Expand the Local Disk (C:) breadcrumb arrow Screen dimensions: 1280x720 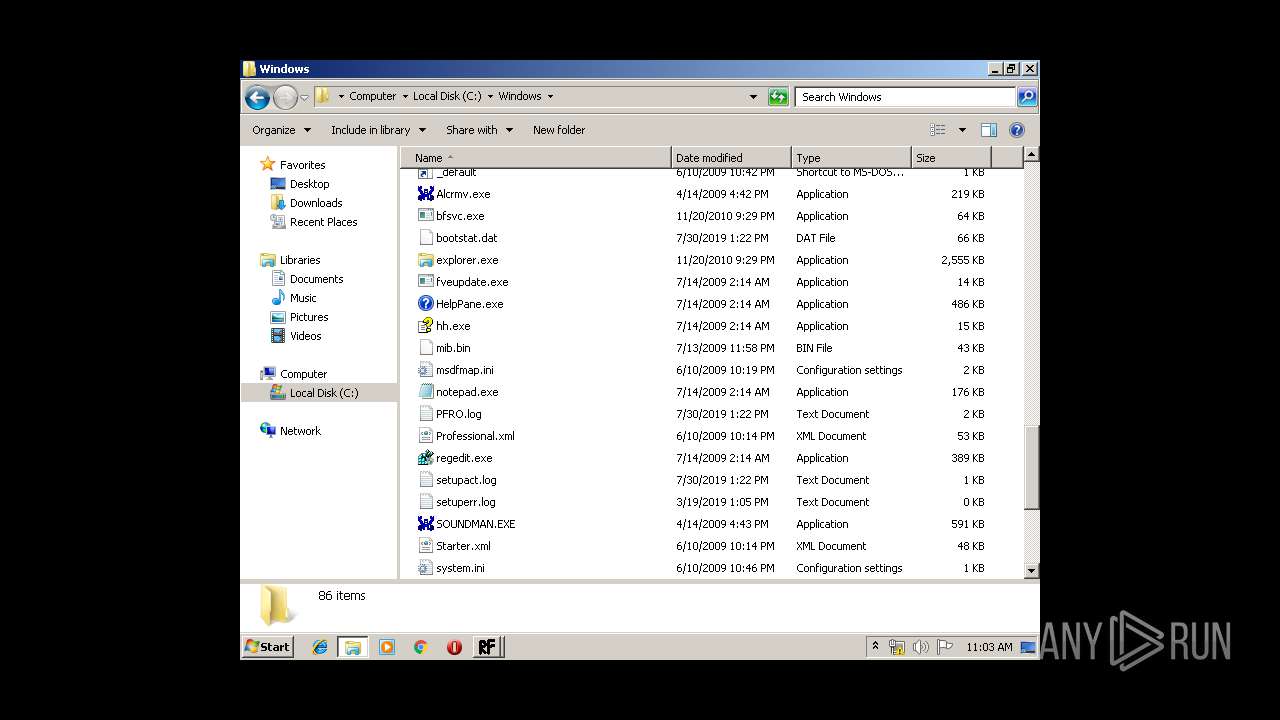490,97
